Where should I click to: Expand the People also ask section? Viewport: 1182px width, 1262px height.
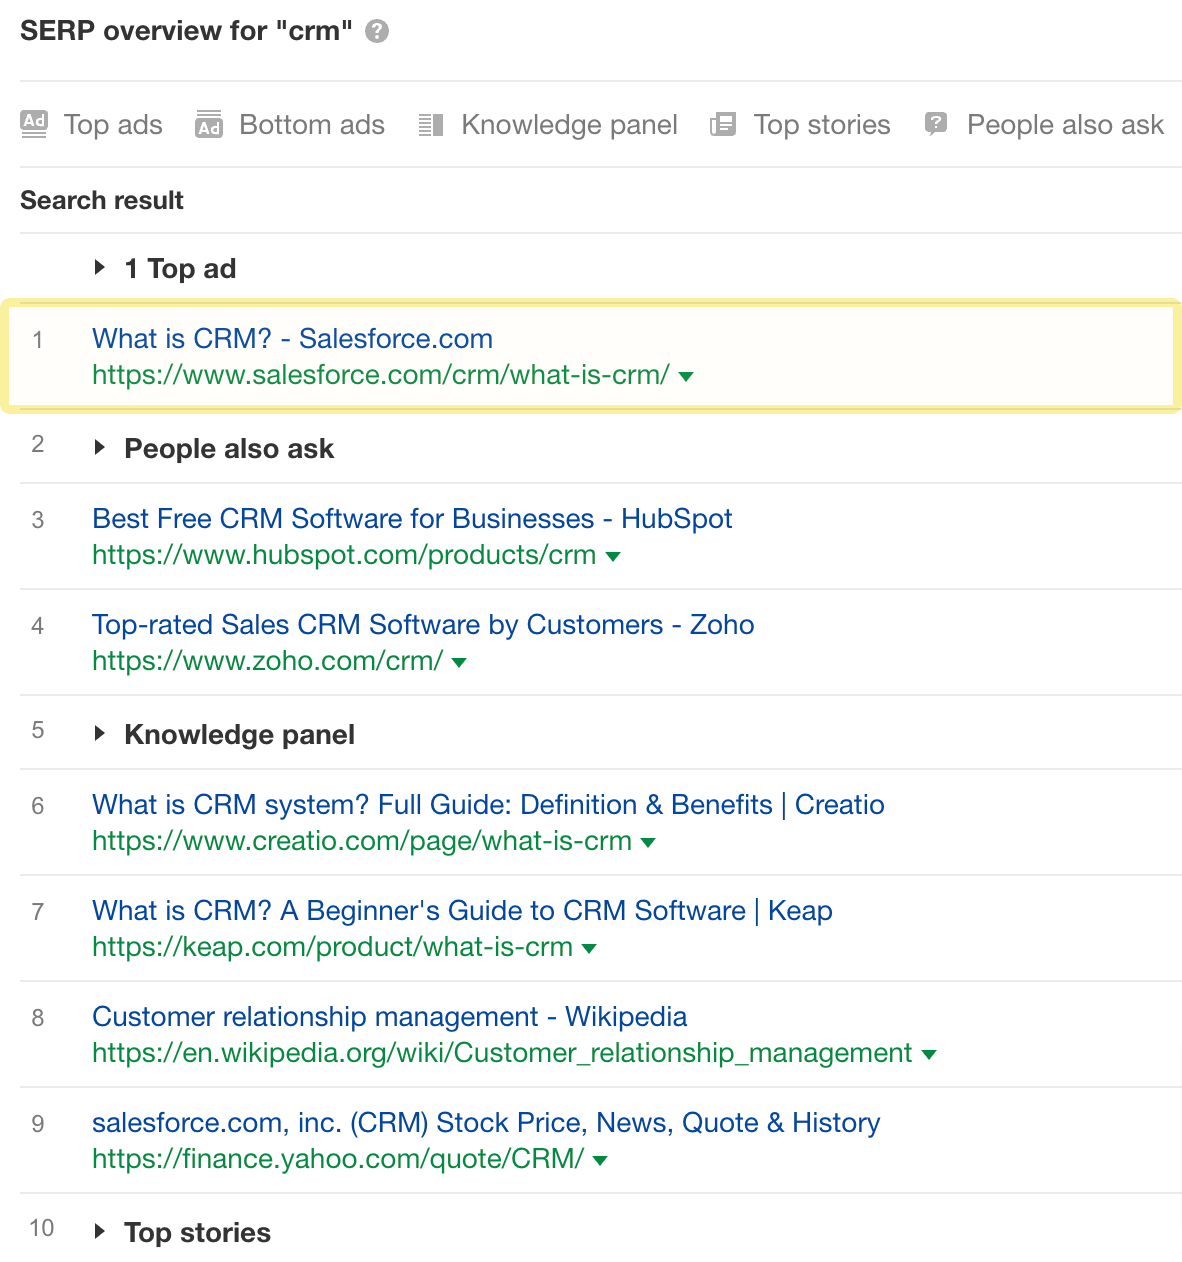101,448
